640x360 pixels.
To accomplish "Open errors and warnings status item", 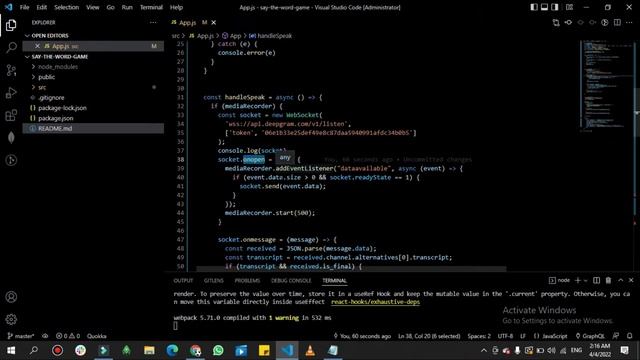I will tap(68, 336).
